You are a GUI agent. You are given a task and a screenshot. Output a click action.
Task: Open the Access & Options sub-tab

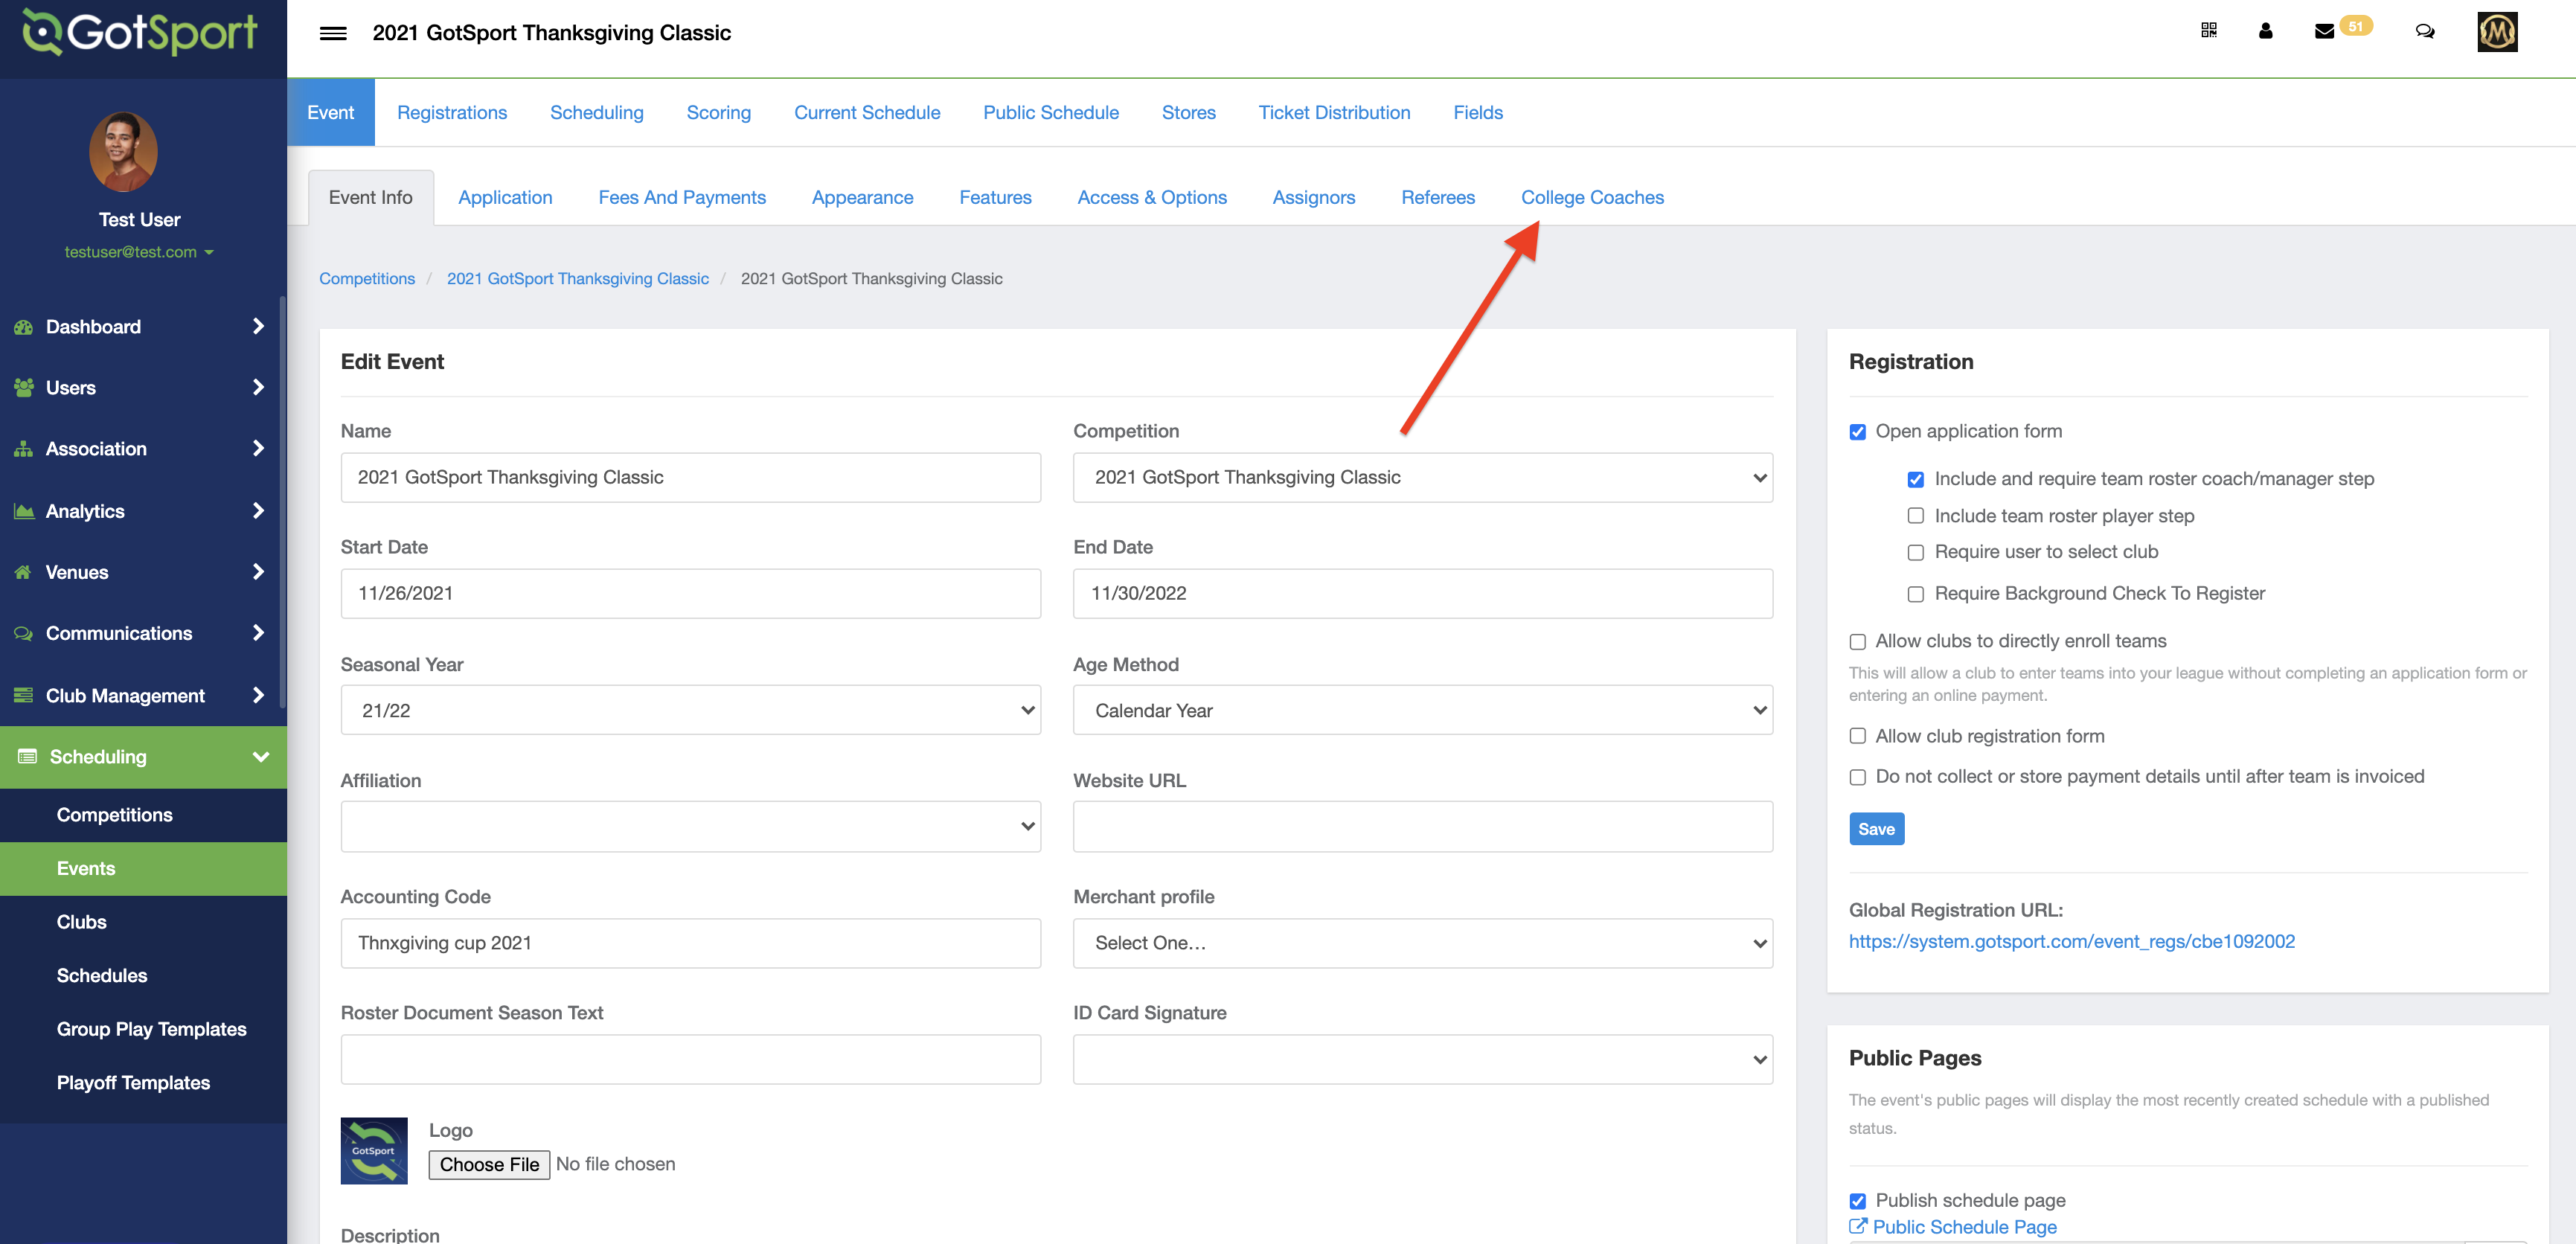(x=1152, y=197)
